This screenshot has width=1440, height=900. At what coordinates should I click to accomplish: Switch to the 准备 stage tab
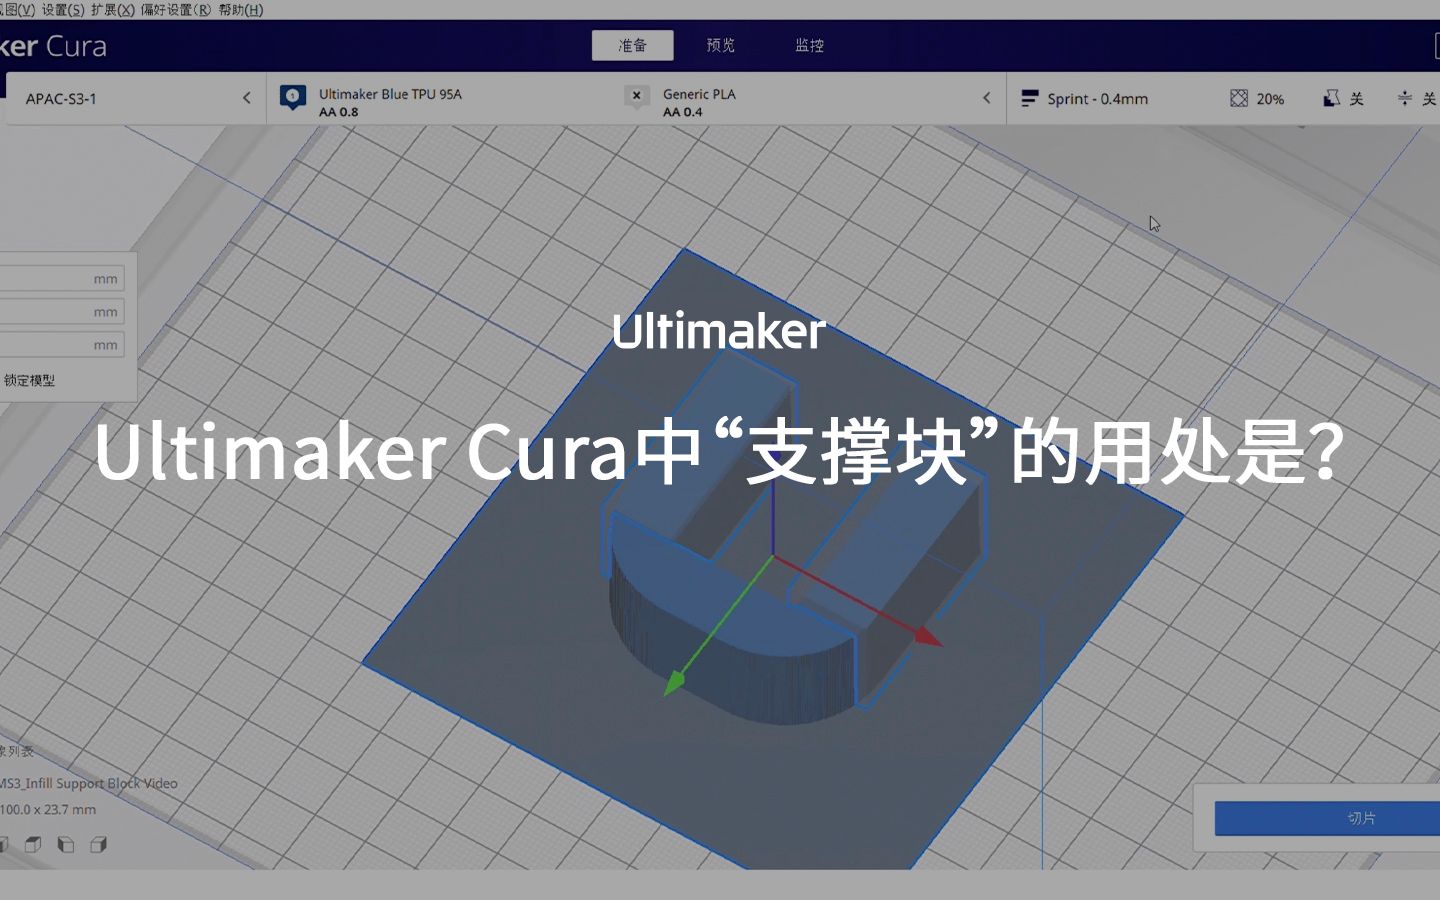[632, 45]
